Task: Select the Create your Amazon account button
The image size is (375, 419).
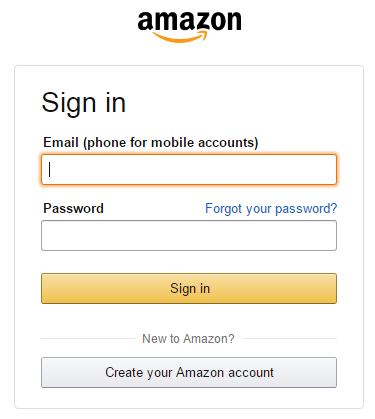Action: (x=189, y=372)
